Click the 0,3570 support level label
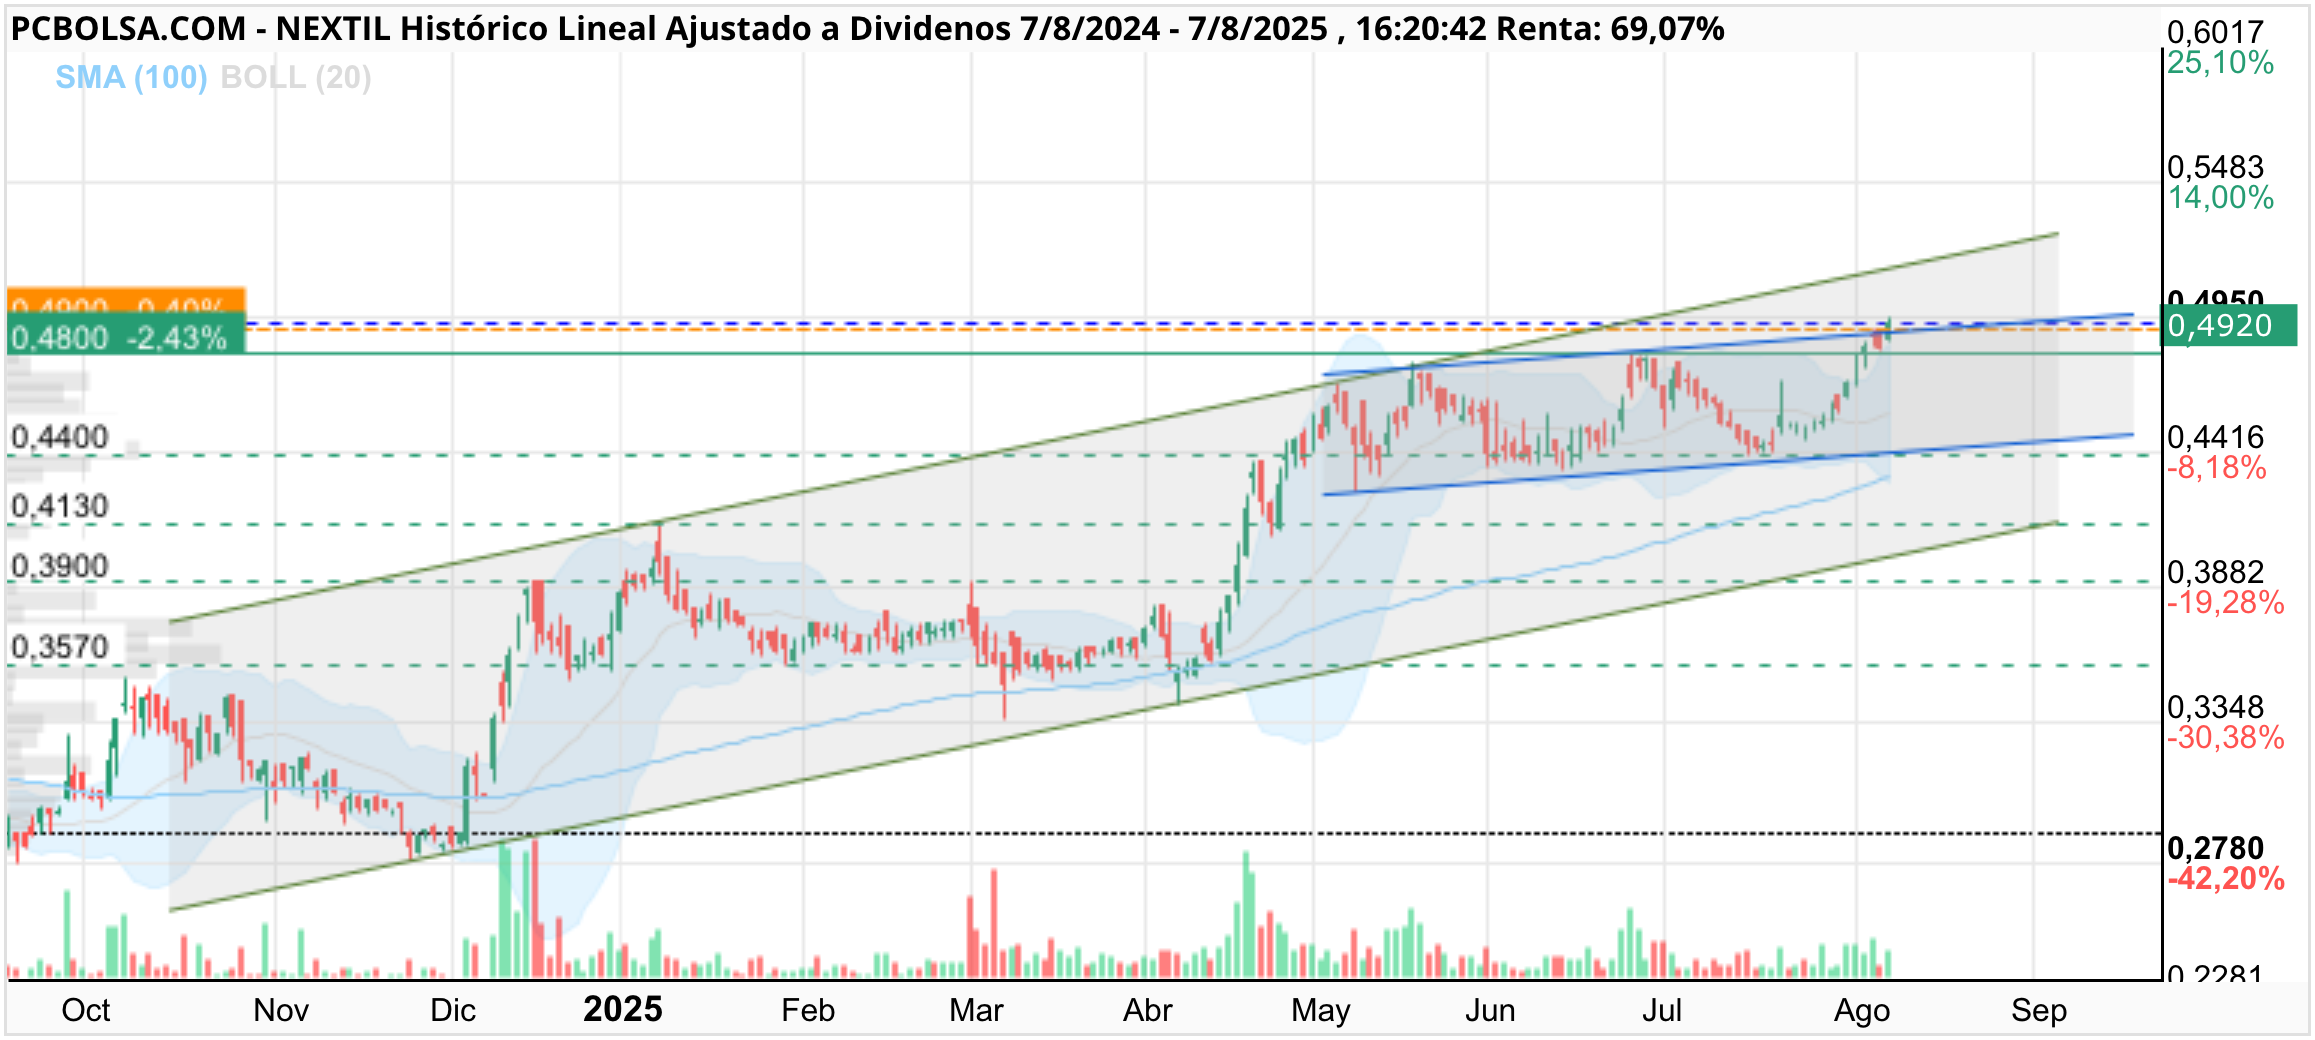2315x1040 pixels. pyautogui.click(x=60, y=647)
